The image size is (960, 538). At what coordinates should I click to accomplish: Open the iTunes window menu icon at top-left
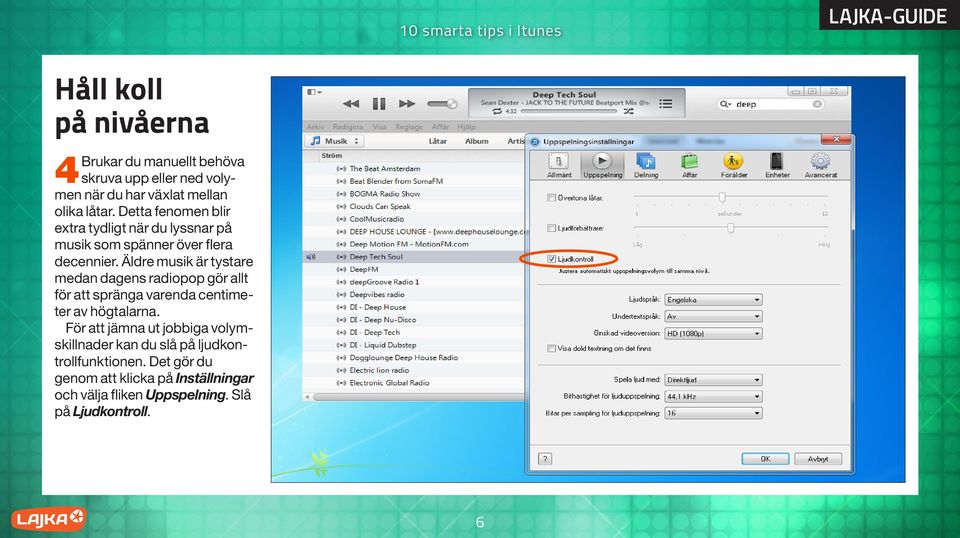314,92
